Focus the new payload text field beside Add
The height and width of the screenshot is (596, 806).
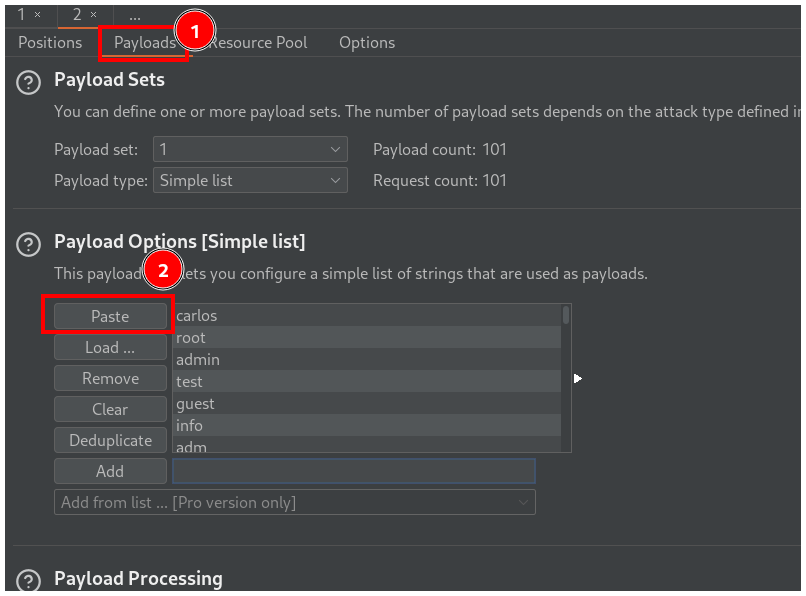tap(354, 471)
